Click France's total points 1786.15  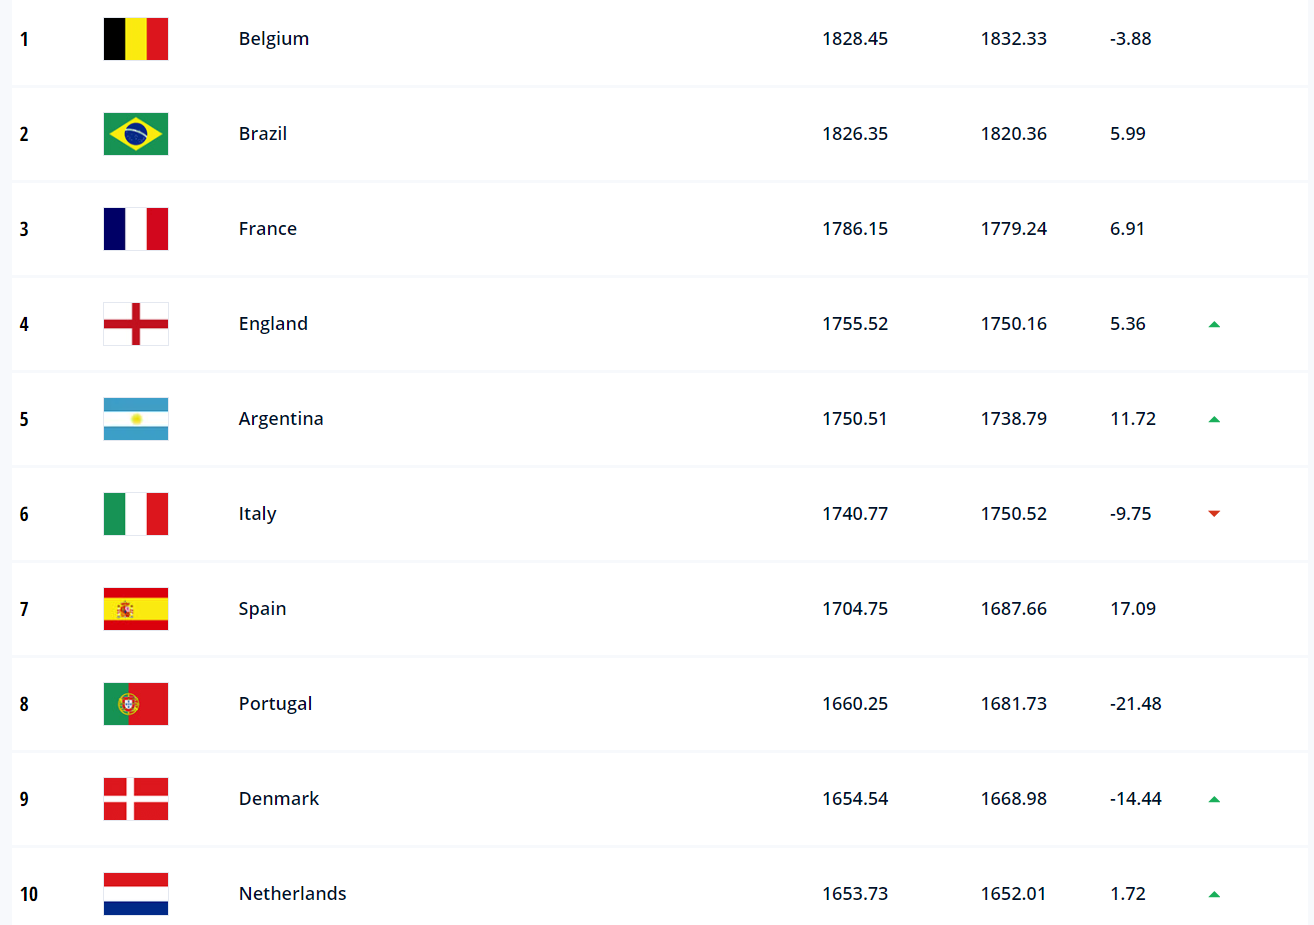click(855, 229)
